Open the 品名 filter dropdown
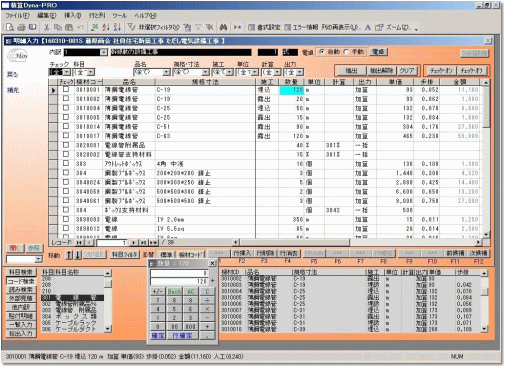This screenshot has width=506, height=368. click(x=166, y=72)
